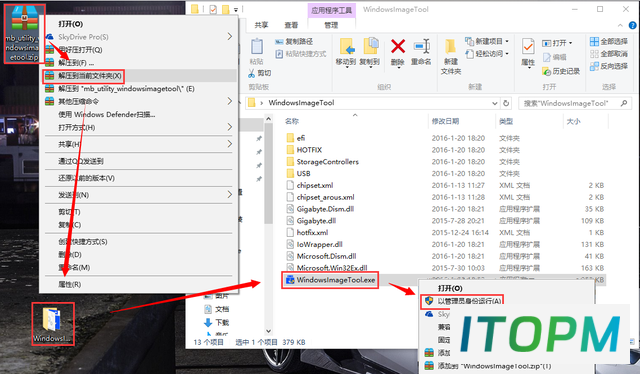640x374 pixels.
Task: Expand the Open with (打开方式) submenu
Action: point(230,127)
